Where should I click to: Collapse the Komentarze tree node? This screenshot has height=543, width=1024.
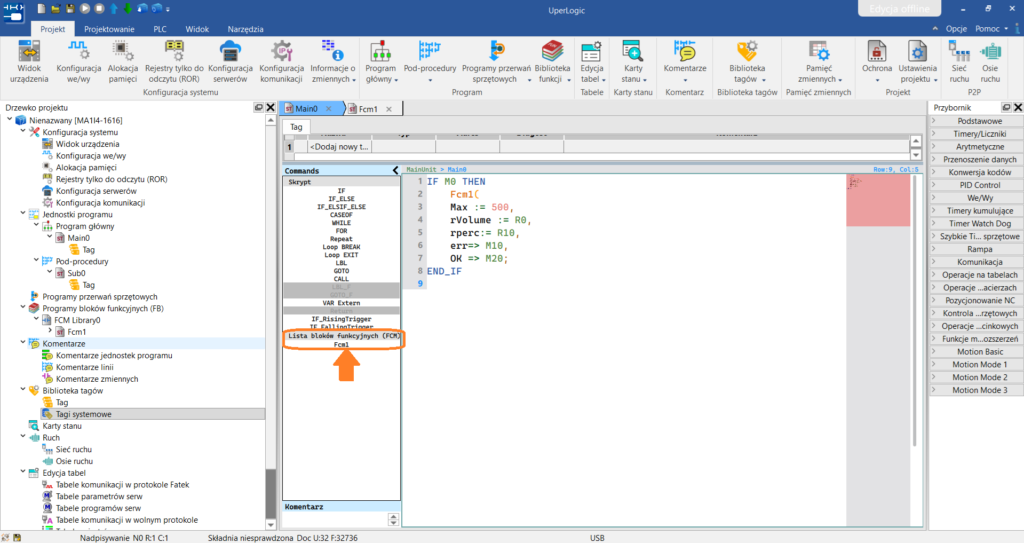click(x=23, y=343)
